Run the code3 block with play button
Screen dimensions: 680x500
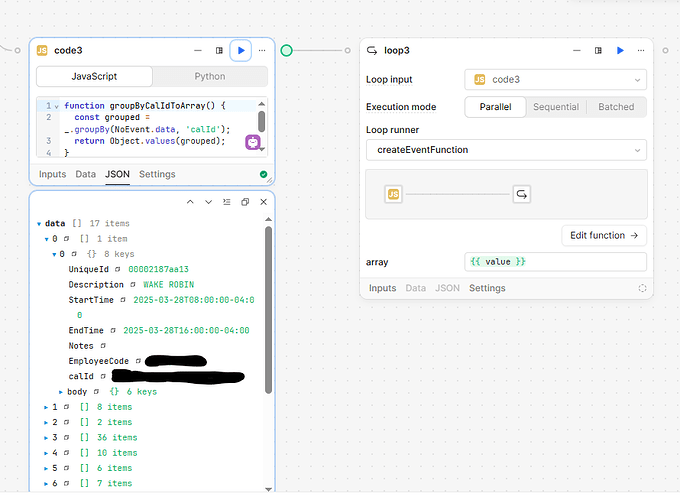241,51
